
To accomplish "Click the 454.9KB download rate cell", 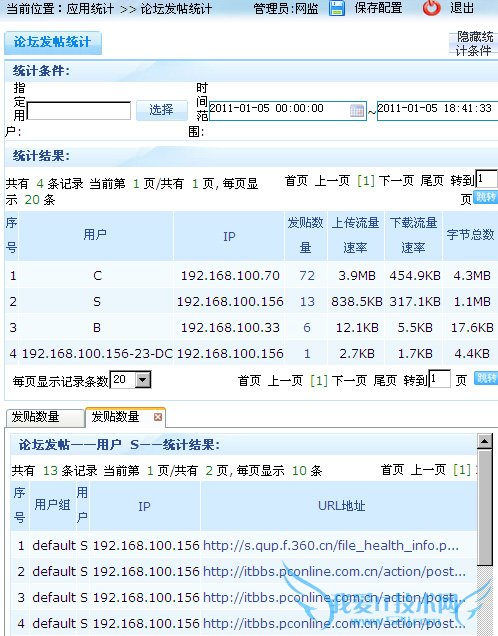I will (x=414, y=276).
